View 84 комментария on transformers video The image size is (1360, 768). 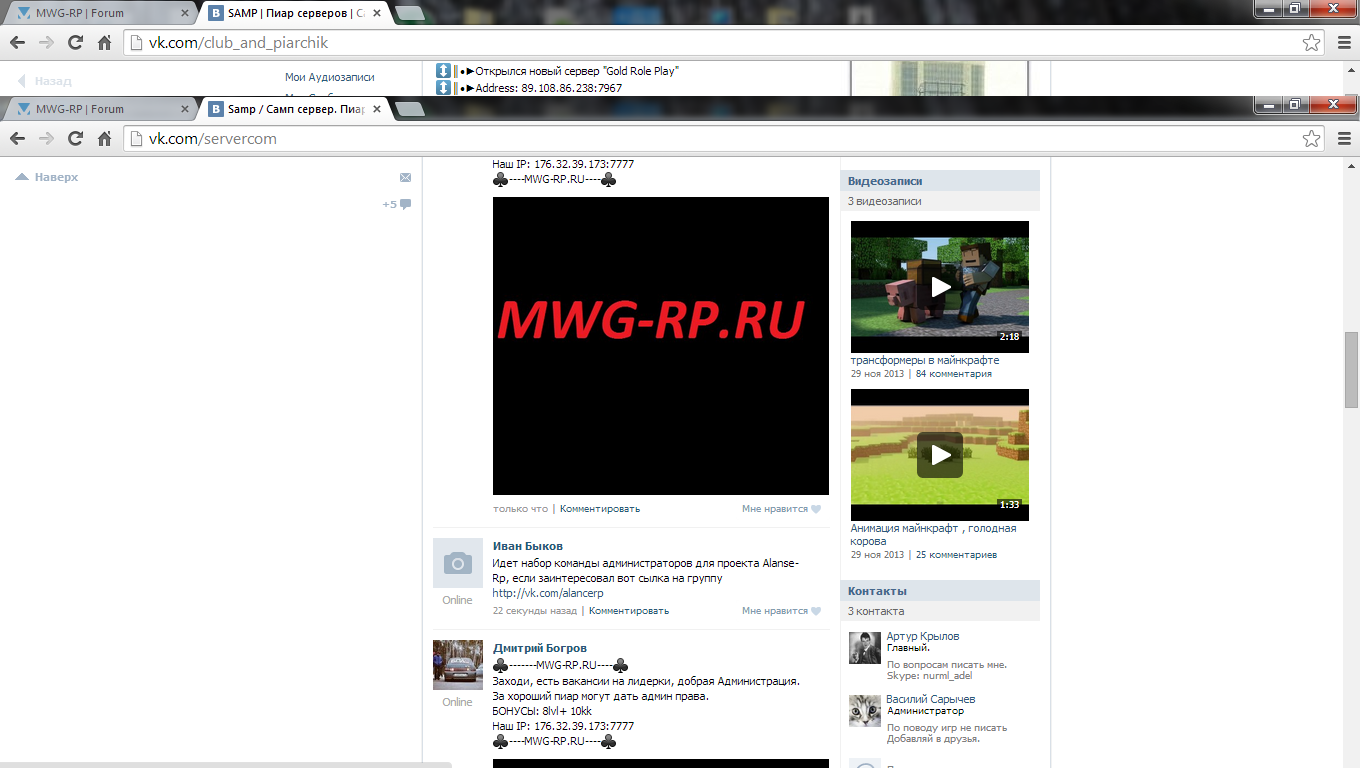954,374
